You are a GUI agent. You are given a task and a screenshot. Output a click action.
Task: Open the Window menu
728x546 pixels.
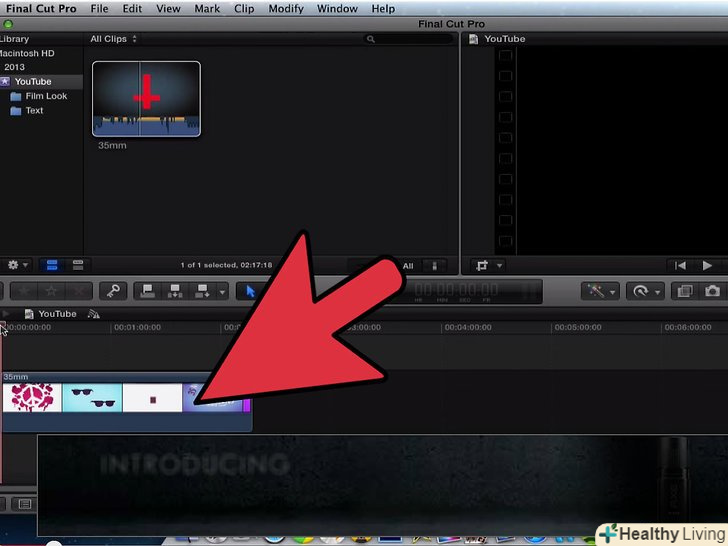[337, 8]
